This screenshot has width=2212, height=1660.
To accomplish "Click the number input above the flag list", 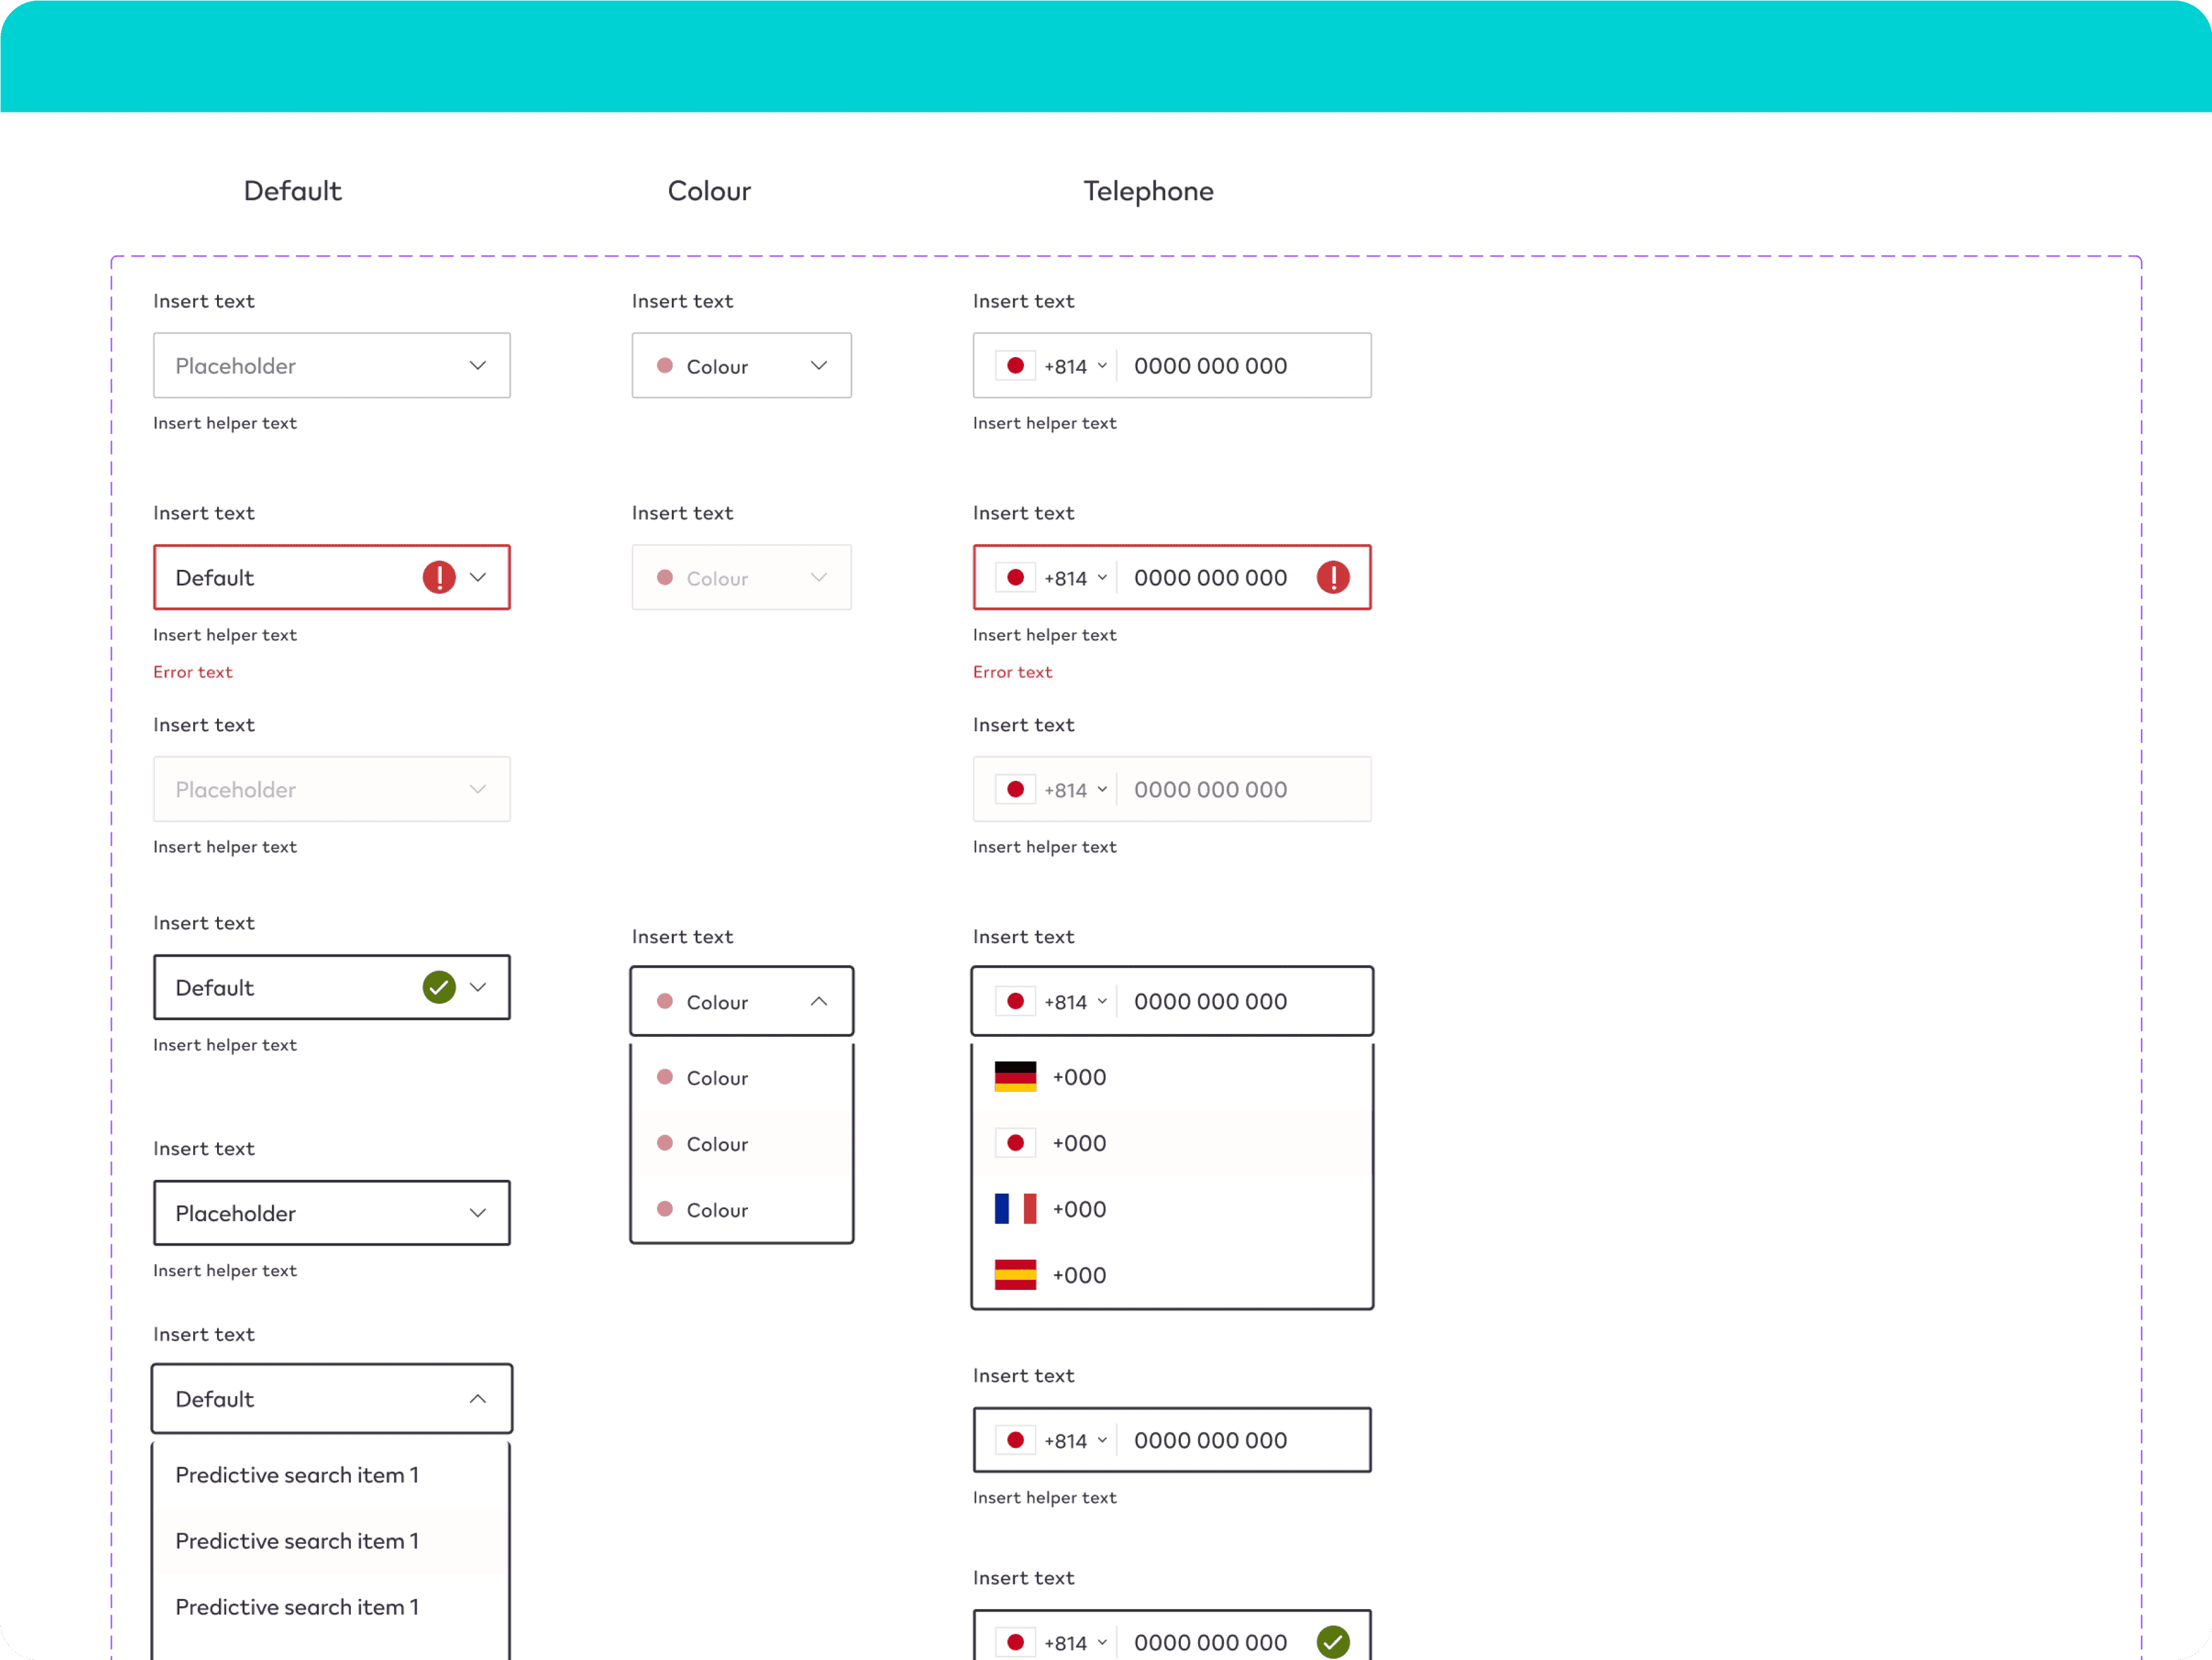I will click(x=1210, y=1002).
